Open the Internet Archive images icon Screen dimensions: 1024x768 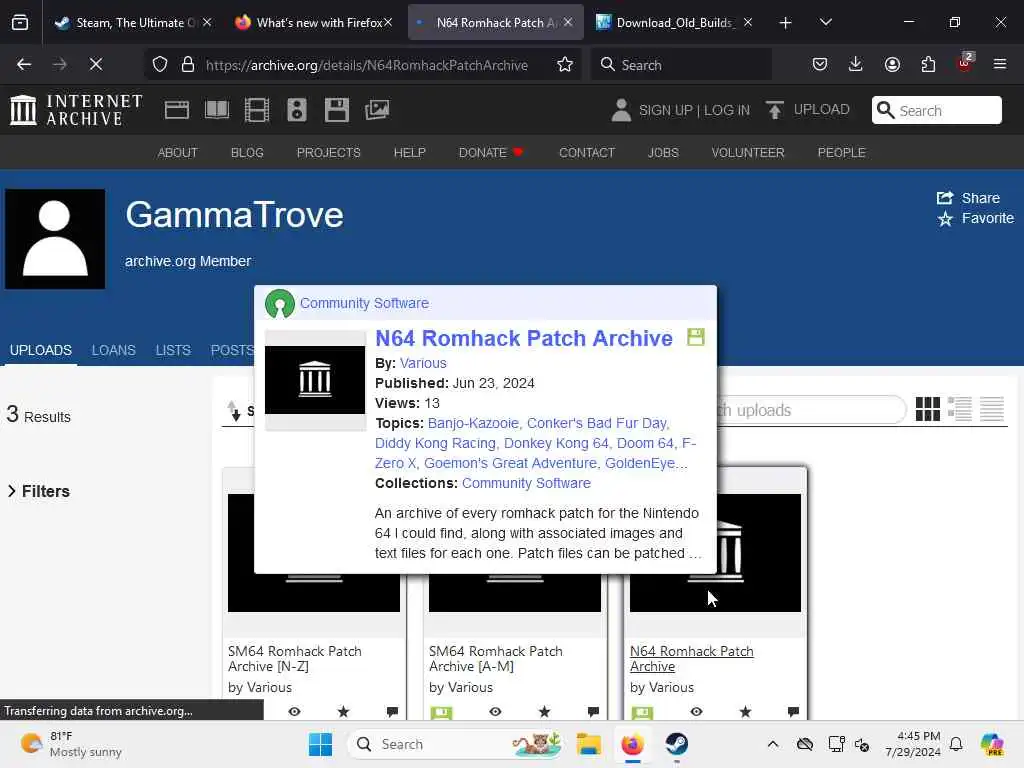pyautogui.click(x=377, y=110)
